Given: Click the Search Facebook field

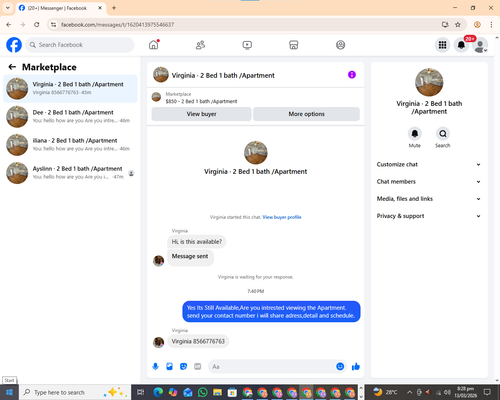Looking at the screenshot, I should 80,45.
